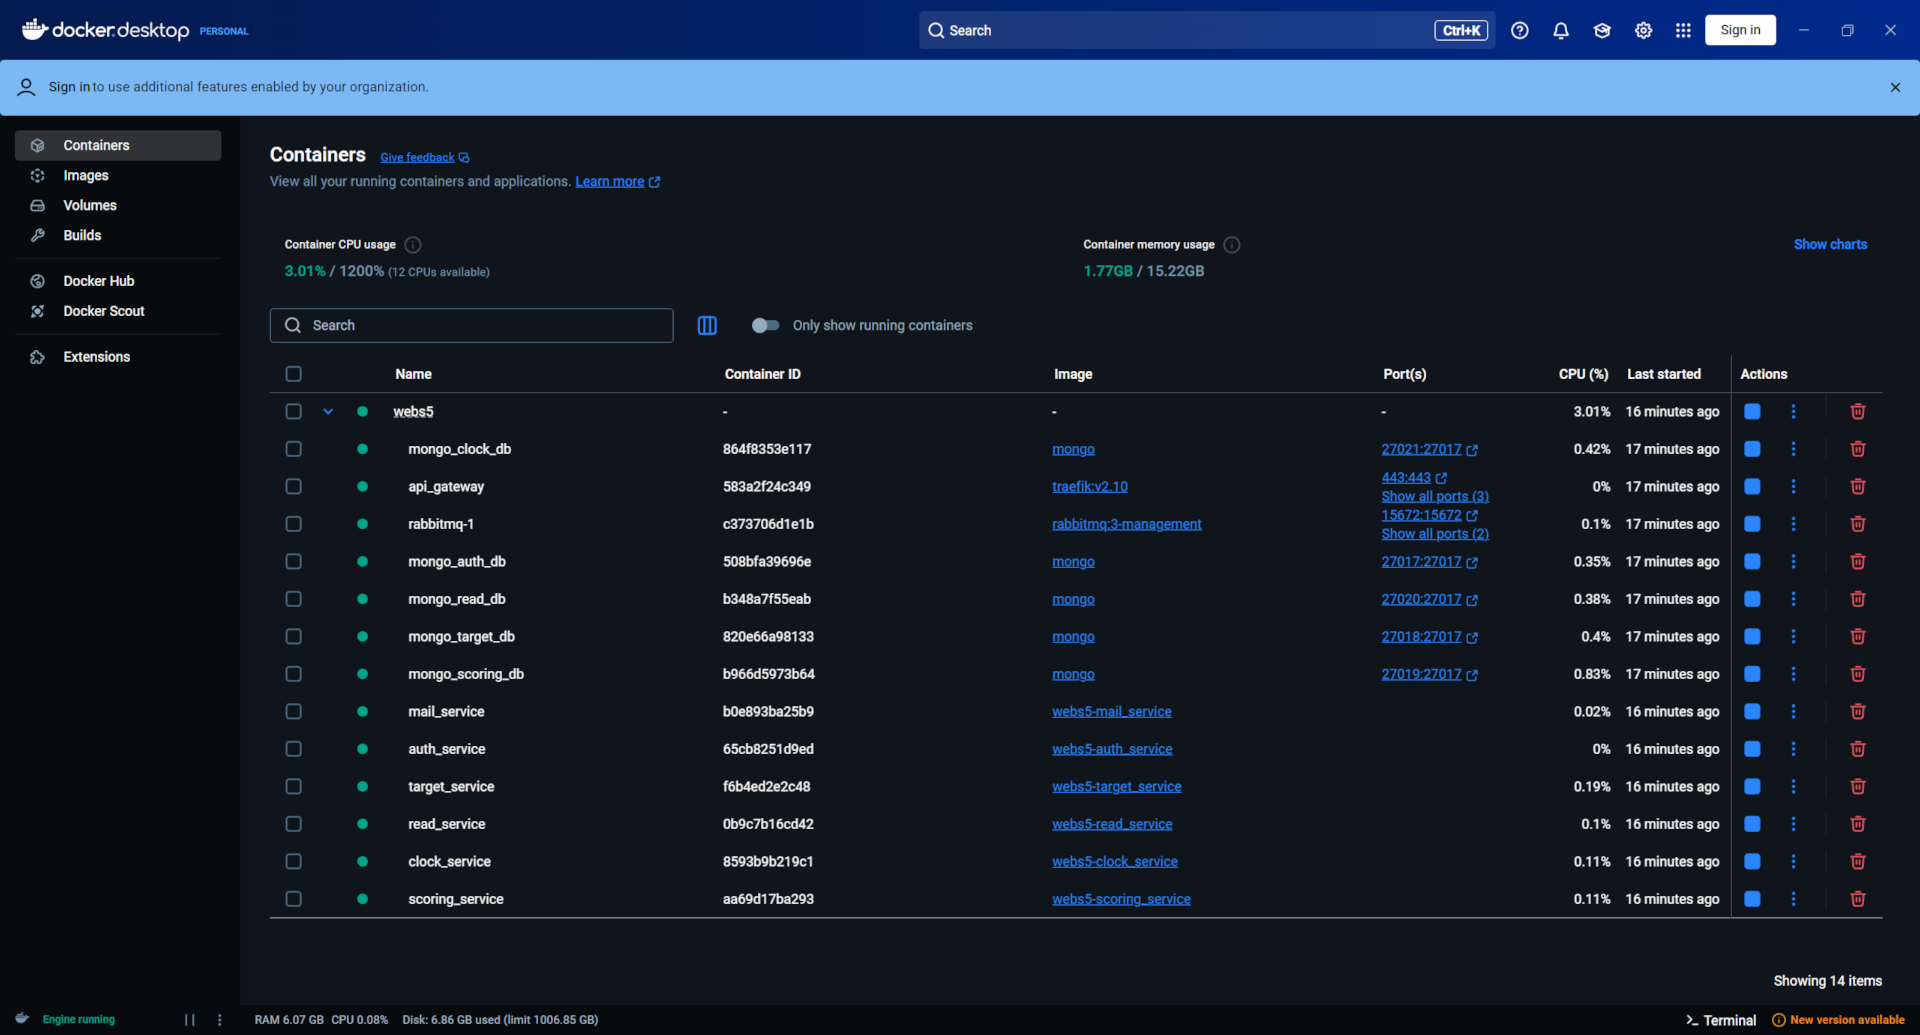The height and width of the screenshot is (1035, 1920).
Task: Open the column customization icon beside search
Action: click(x=707, y=325)
